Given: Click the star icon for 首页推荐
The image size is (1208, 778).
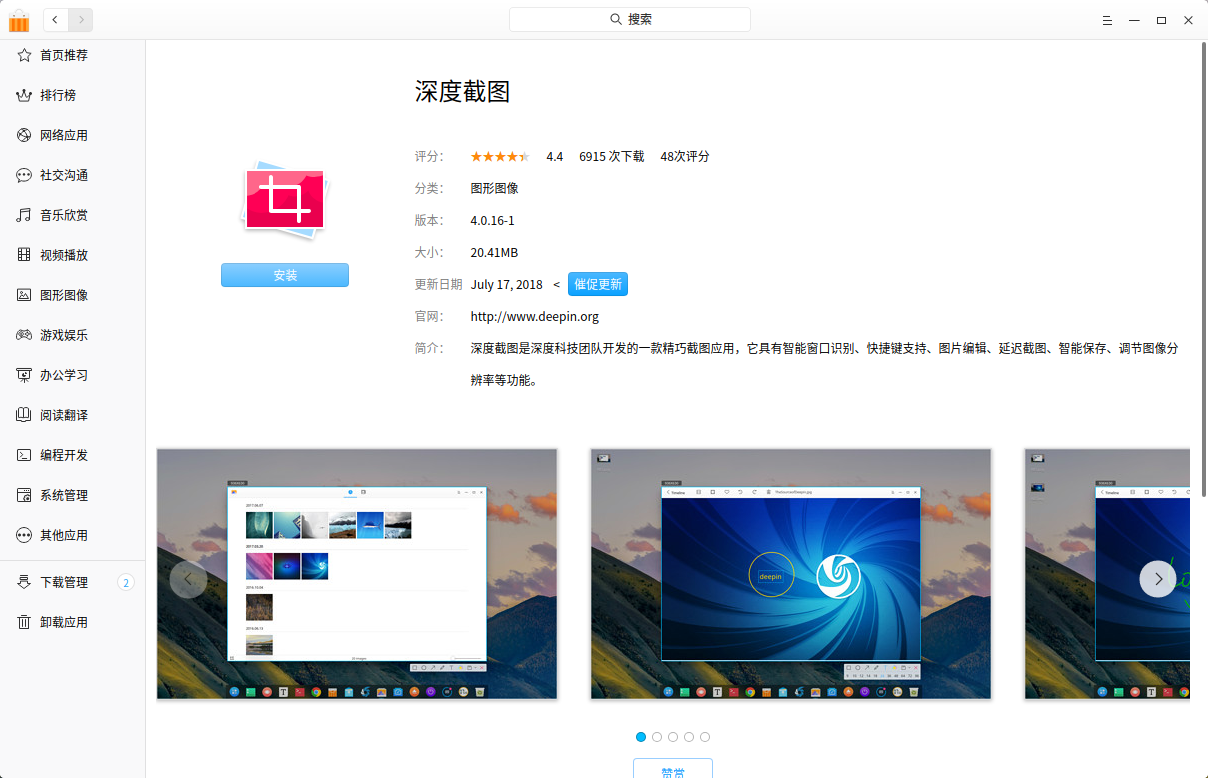Looking at the screenshot, I should tap(24, 55).
